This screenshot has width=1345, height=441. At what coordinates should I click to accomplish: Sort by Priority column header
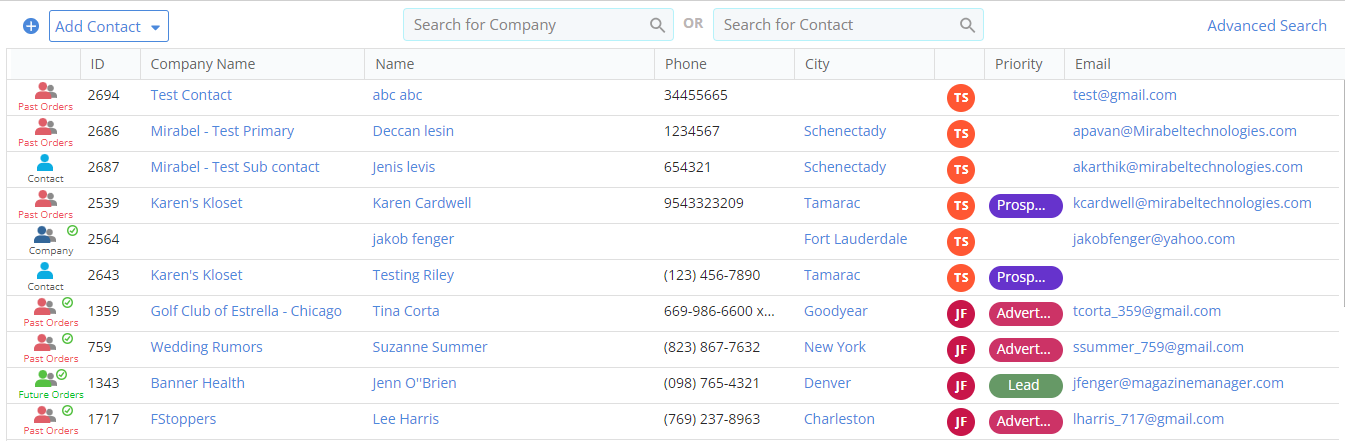[1018, 64]
